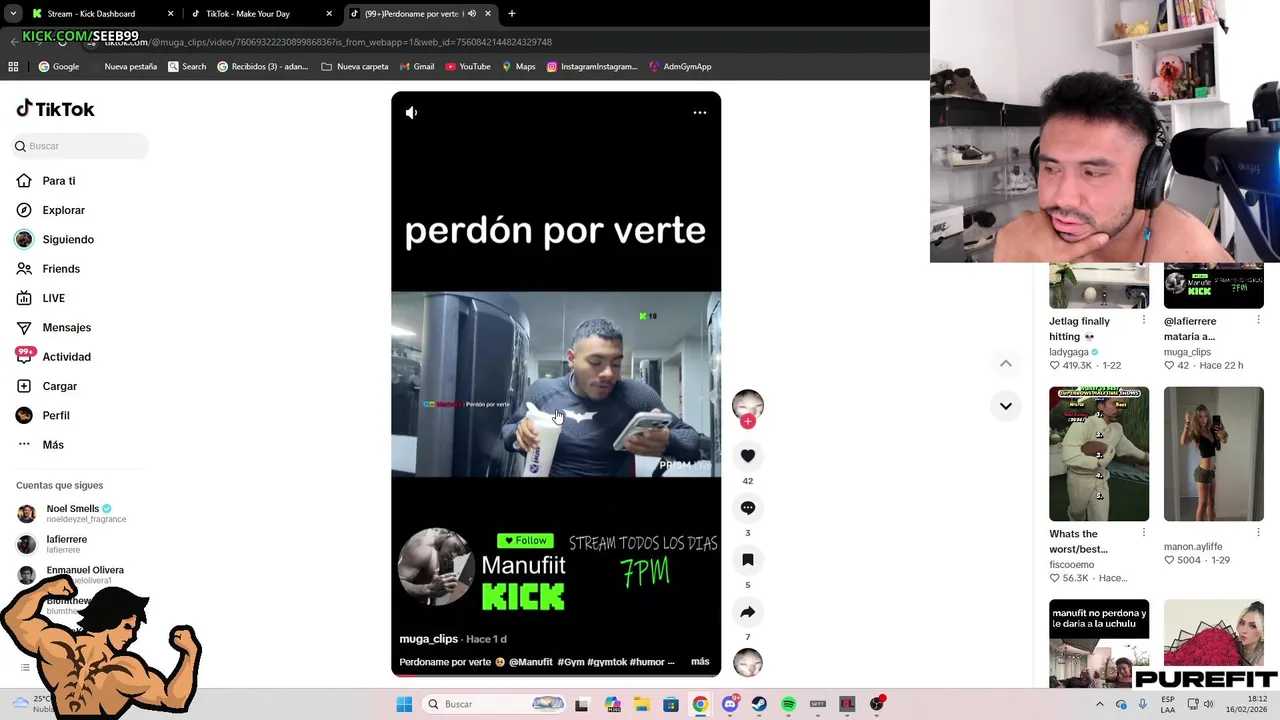
Task: Open the Windows Start menu
Action: 404,704
